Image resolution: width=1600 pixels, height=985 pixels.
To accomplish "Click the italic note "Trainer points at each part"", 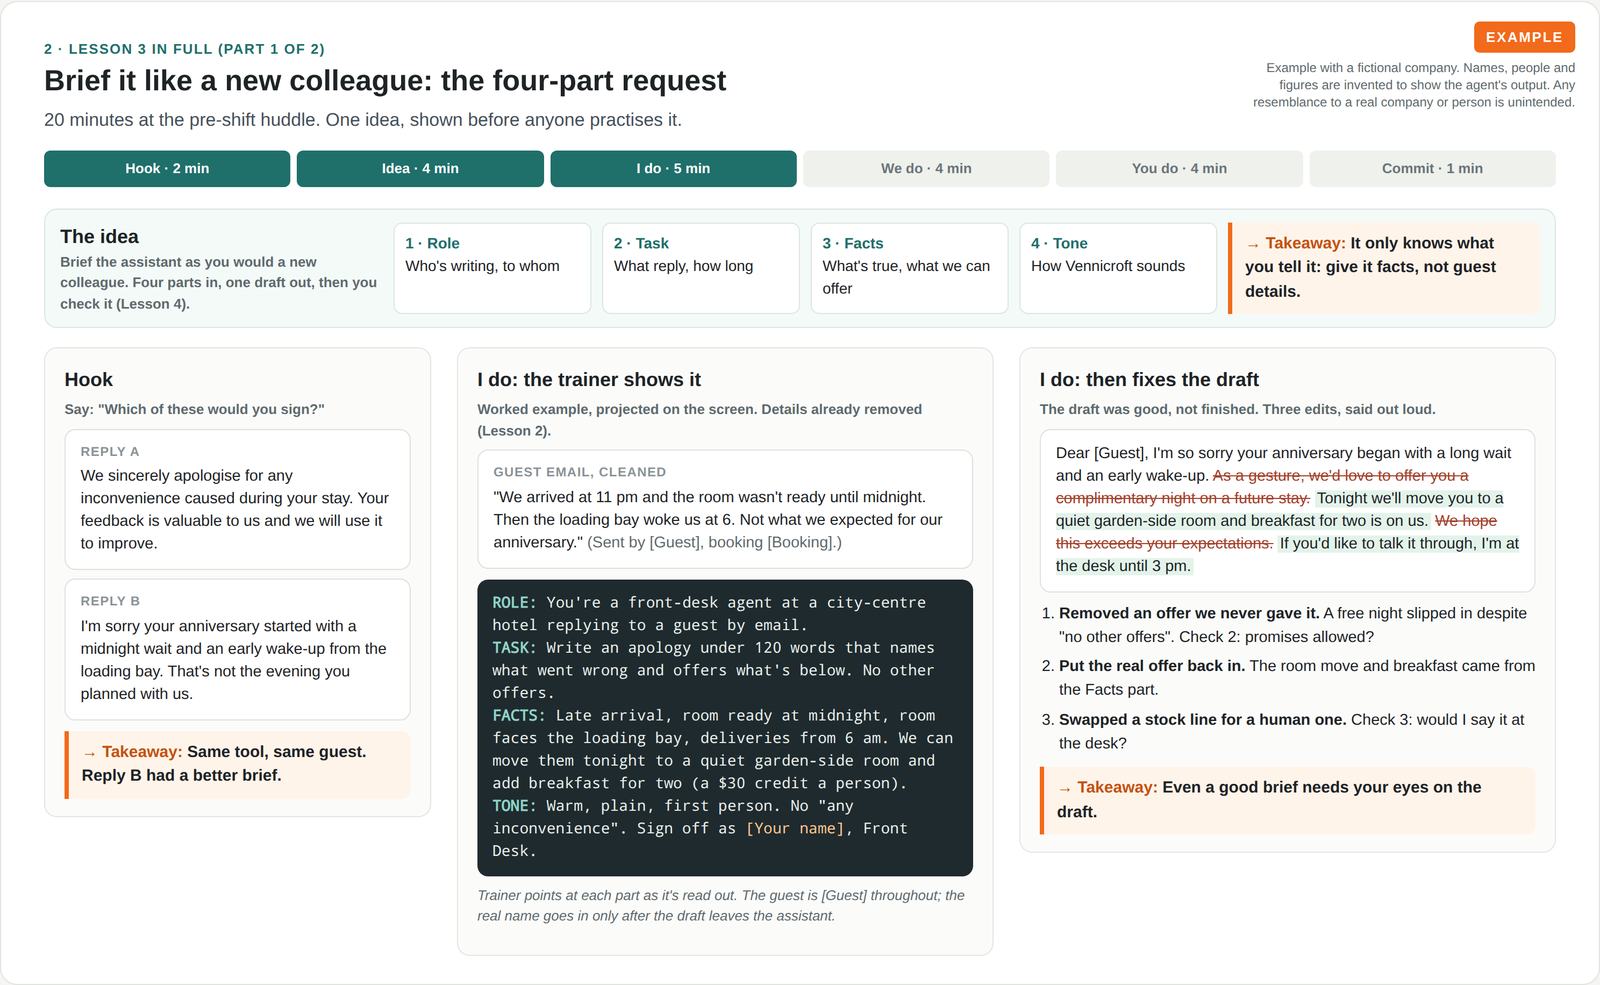I will coord(721,906).
